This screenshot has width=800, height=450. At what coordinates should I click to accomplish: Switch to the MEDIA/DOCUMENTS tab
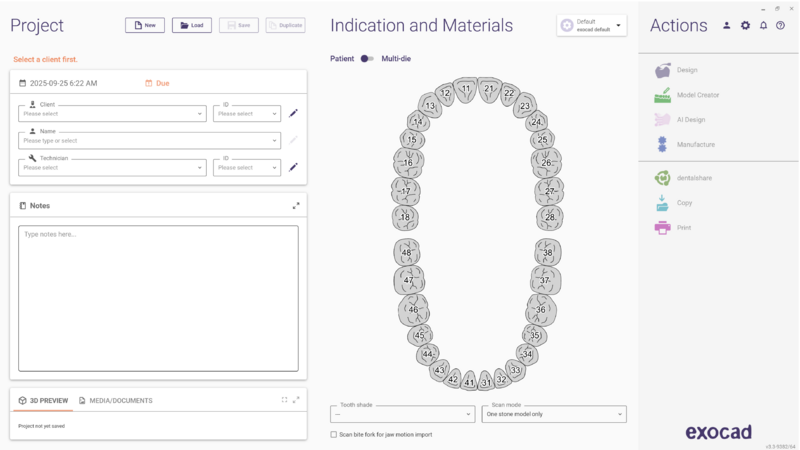(x=116, y=401)
